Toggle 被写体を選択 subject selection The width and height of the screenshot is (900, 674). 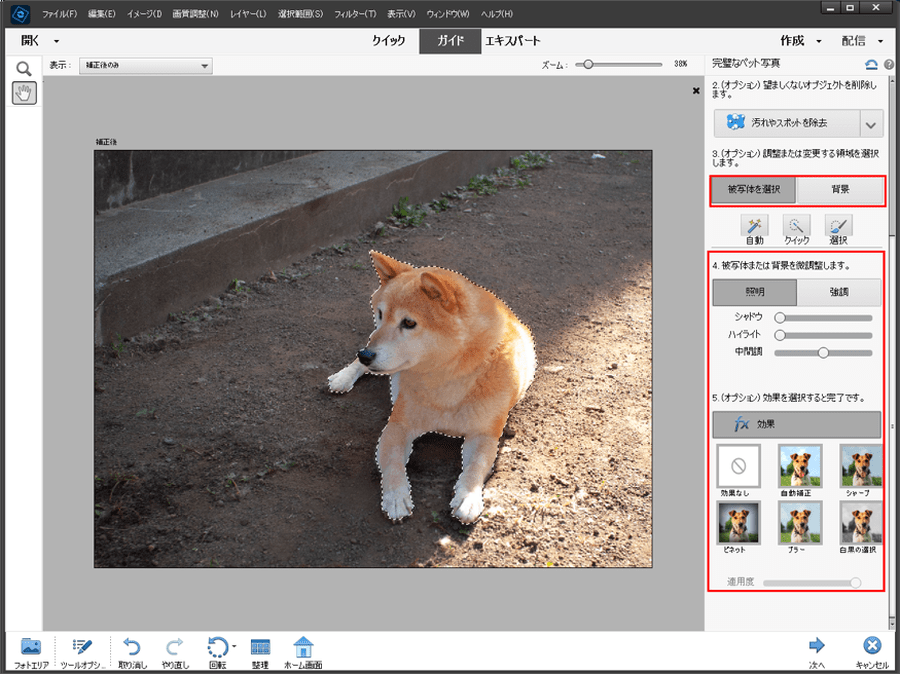tap(754, 189)
